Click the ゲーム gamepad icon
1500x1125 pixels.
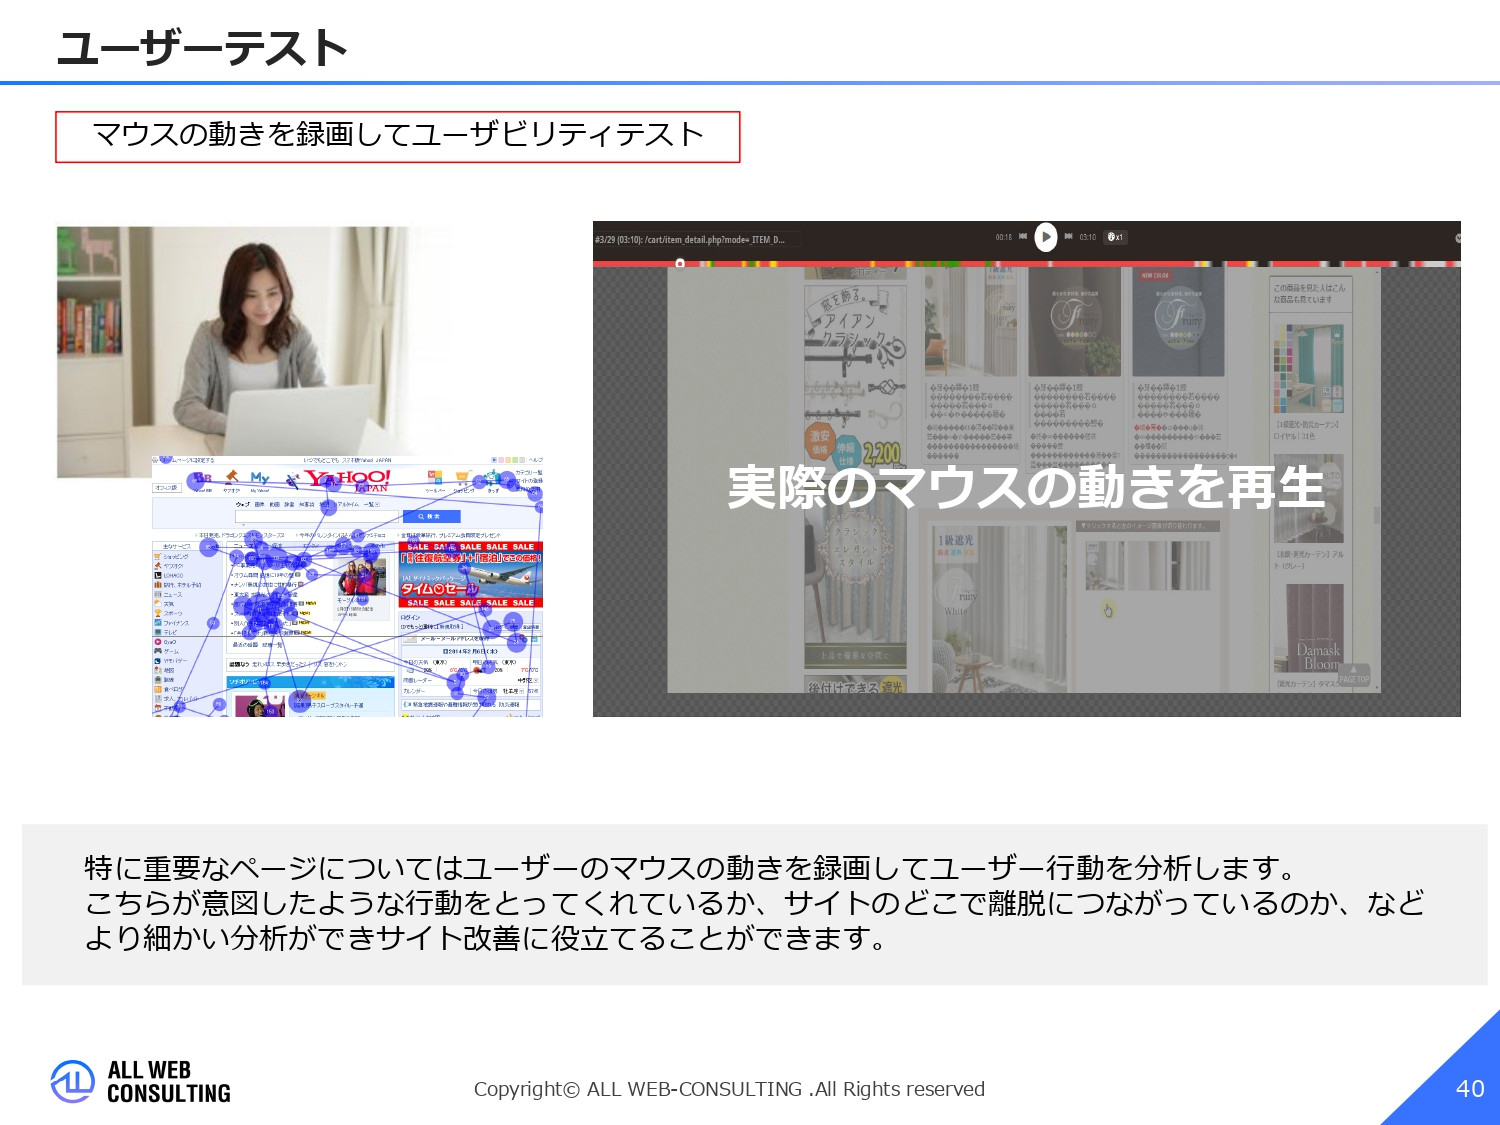[x=157, y=651]
